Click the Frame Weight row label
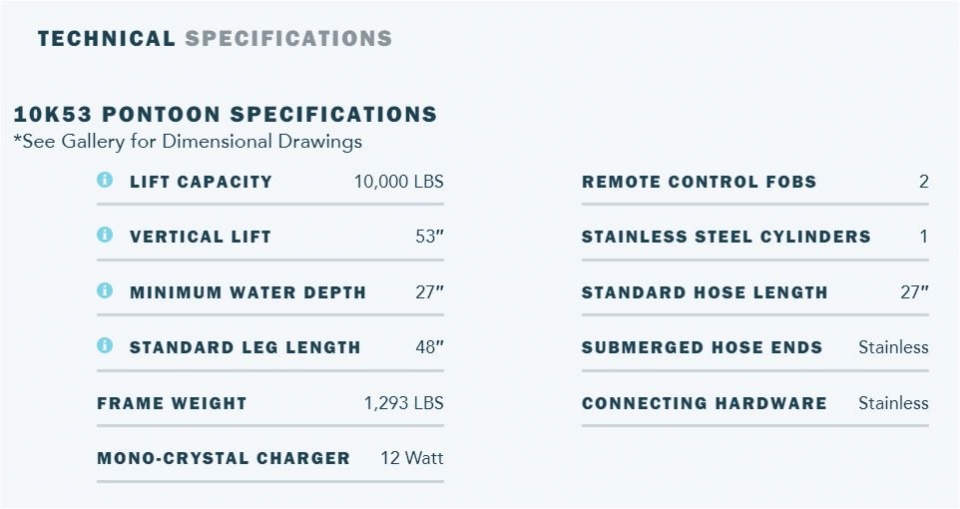 coord(171,404)
